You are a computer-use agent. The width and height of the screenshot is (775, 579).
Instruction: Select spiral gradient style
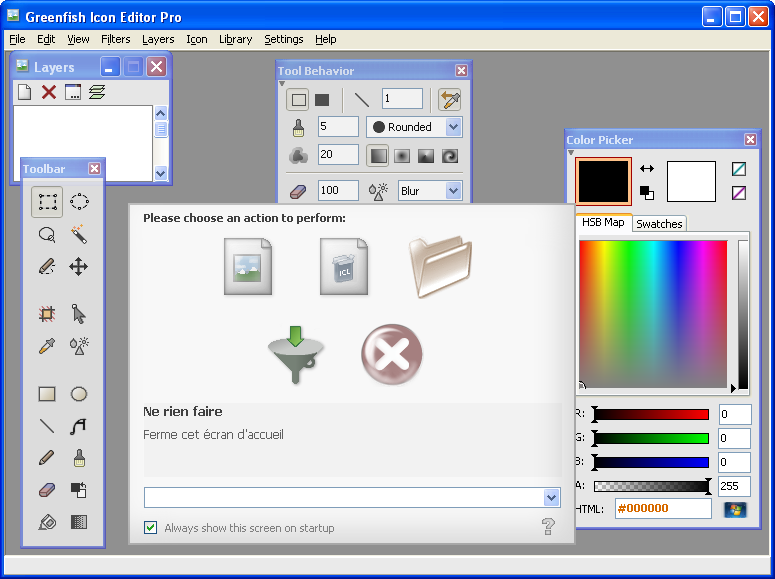(x=450, y=156)
